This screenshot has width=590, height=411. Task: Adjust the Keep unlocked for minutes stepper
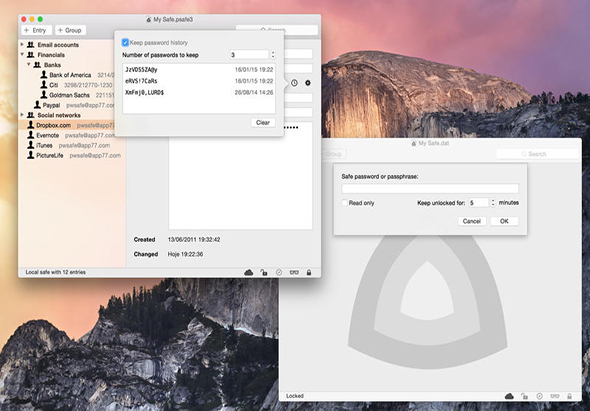tap(493, 203)
